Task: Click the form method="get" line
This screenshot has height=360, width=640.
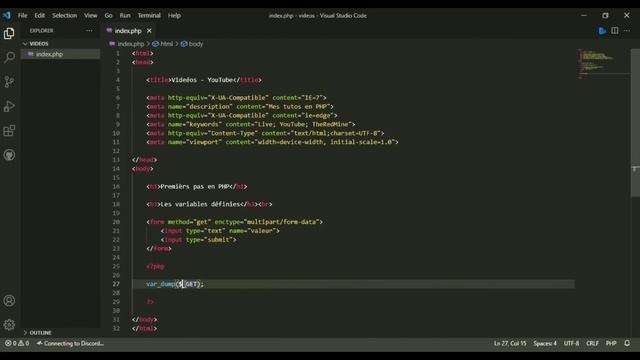Action: pos(235,222)
